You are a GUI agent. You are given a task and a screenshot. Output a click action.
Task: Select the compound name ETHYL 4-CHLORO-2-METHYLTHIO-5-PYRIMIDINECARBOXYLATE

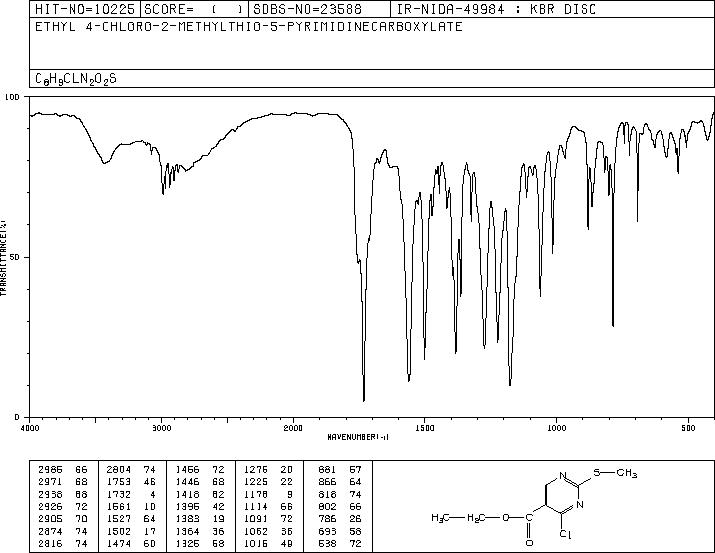point(249,27)
